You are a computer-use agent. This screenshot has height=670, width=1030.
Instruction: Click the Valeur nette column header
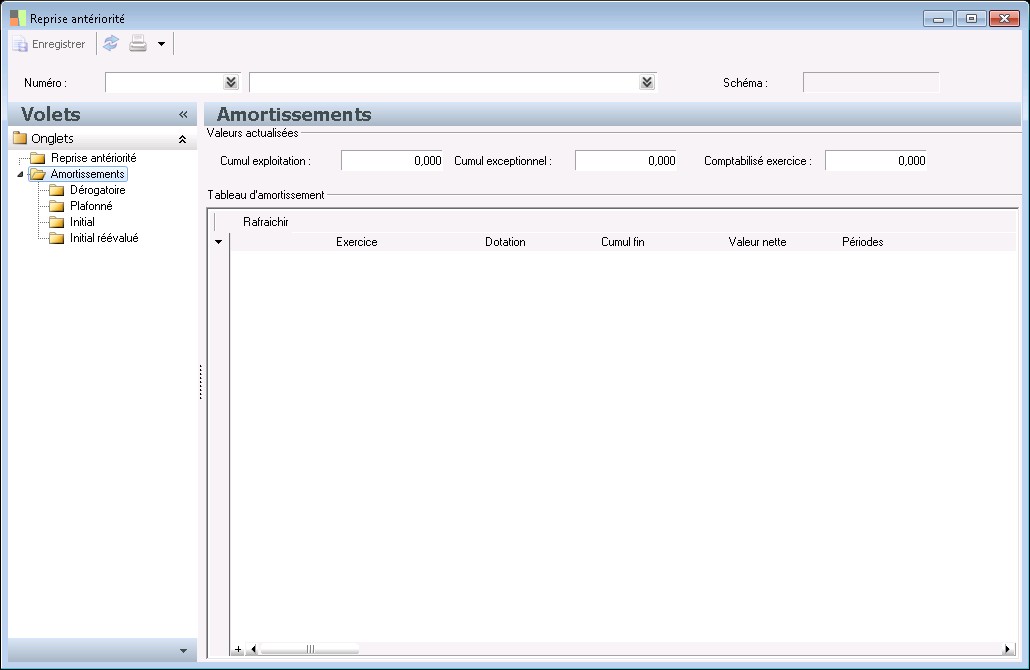click(x=757, y=242)
